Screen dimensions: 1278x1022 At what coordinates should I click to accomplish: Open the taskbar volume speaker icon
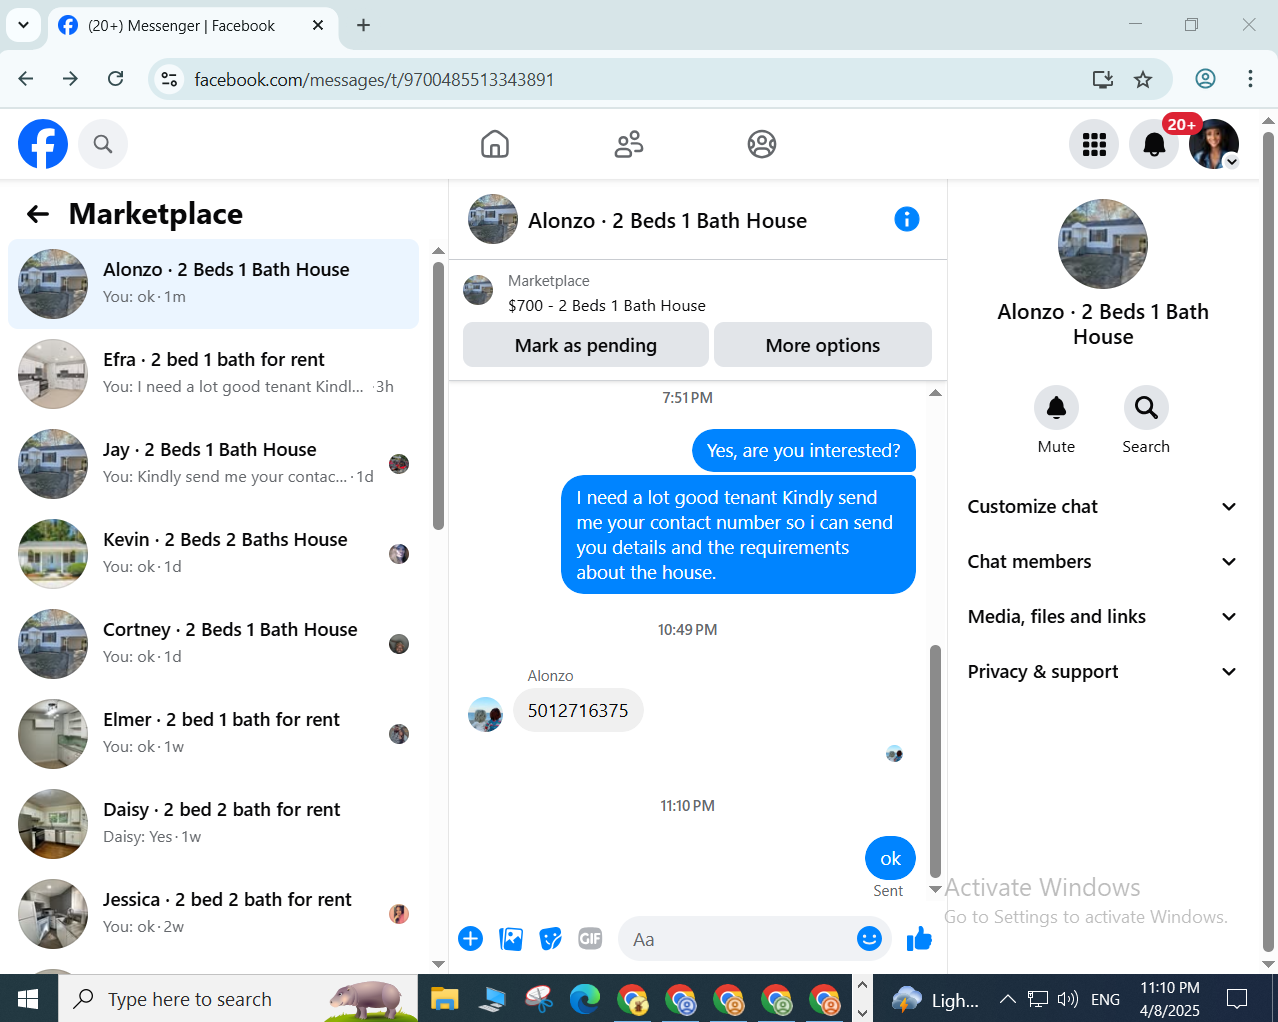coord(1068,999)
